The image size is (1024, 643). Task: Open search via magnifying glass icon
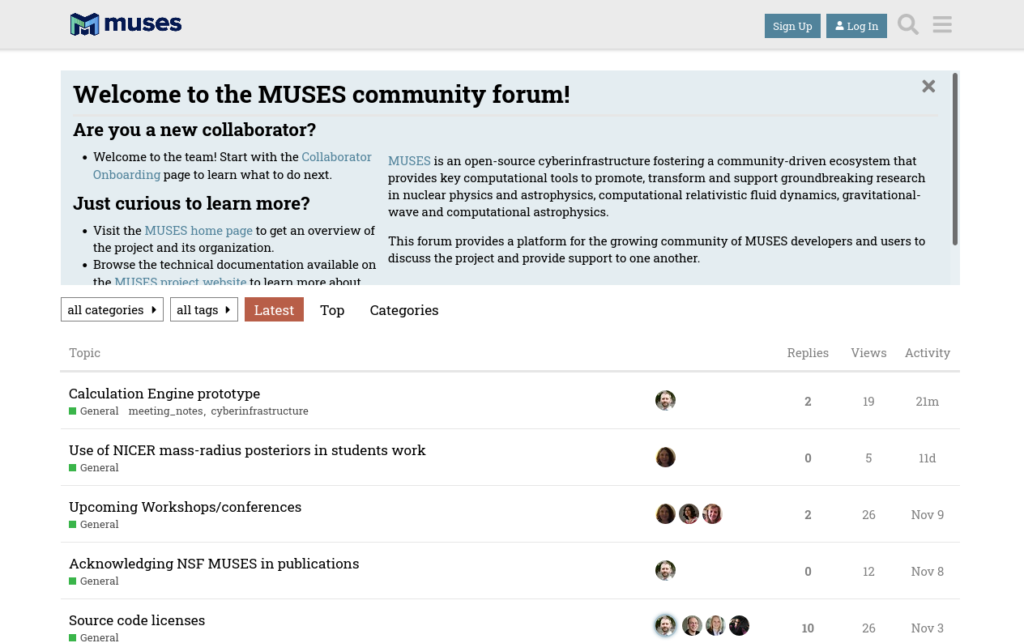click(908, 25)
